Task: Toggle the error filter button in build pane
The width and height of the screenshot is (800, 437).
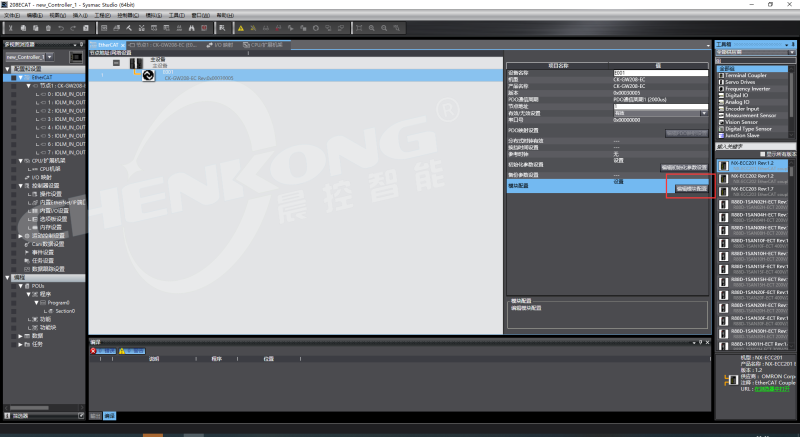Action: [104, 351]
